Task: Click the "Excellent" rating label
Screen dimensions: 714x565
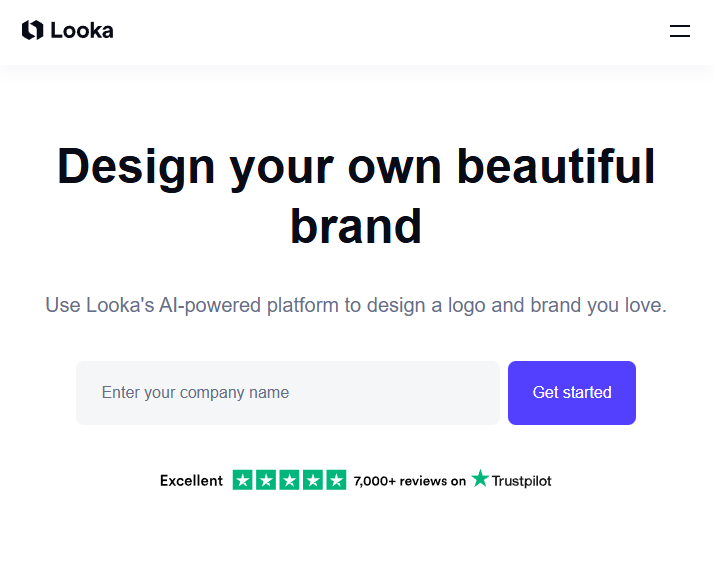Action: [x=191, y=481]
